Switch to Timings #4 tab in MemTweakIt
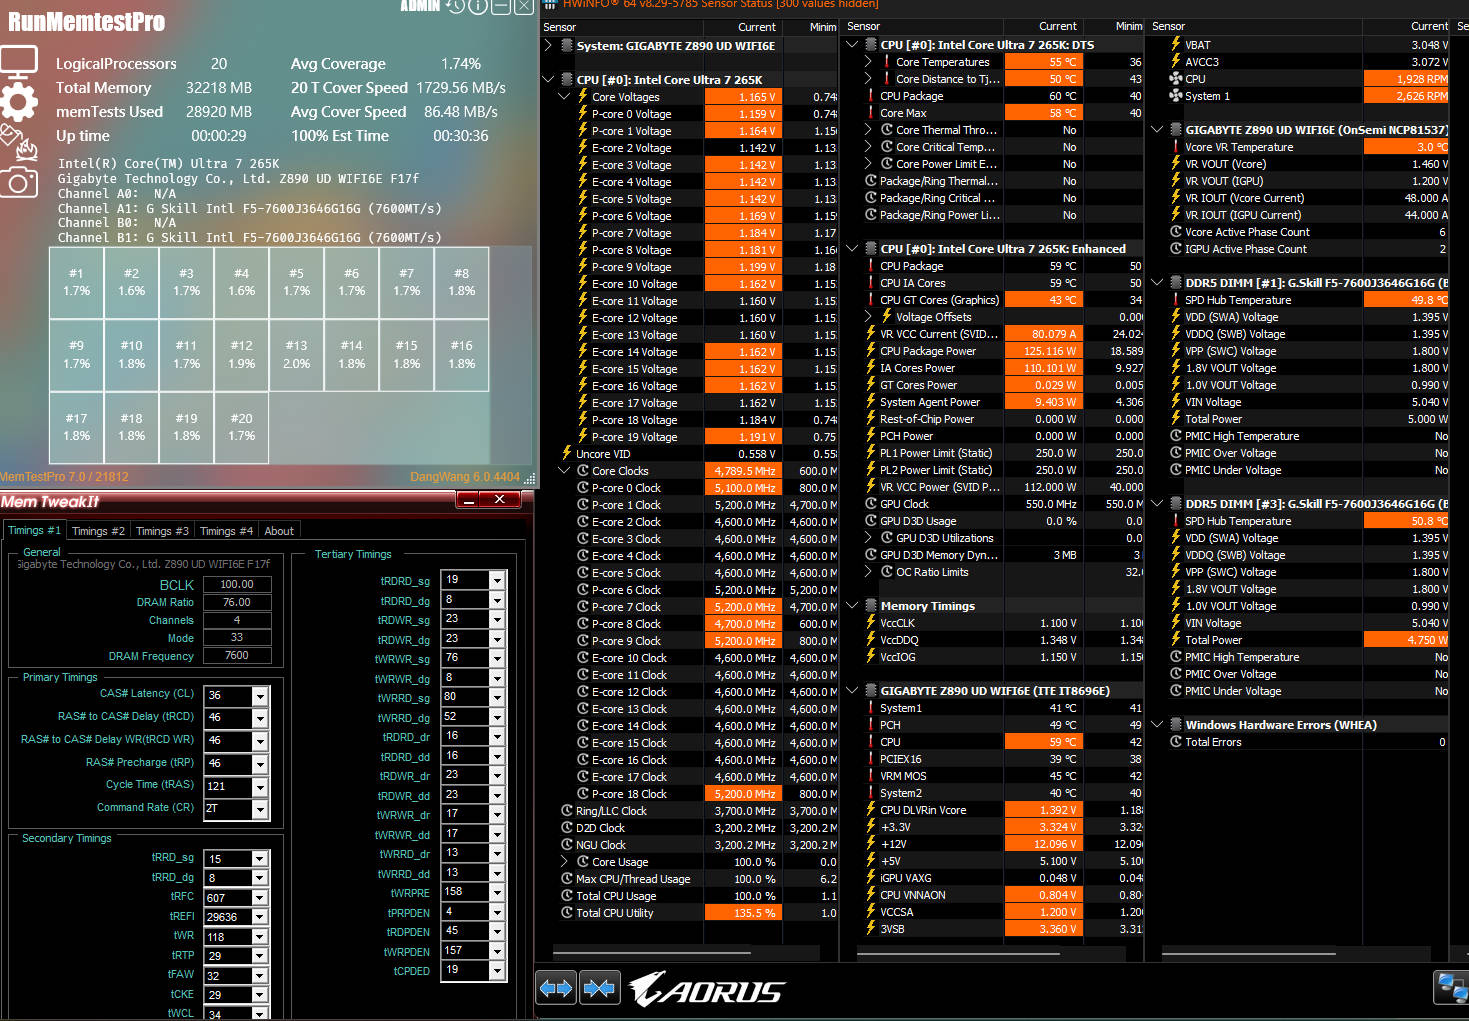This screenshot has width=1469, height=1021. [226, 531]
